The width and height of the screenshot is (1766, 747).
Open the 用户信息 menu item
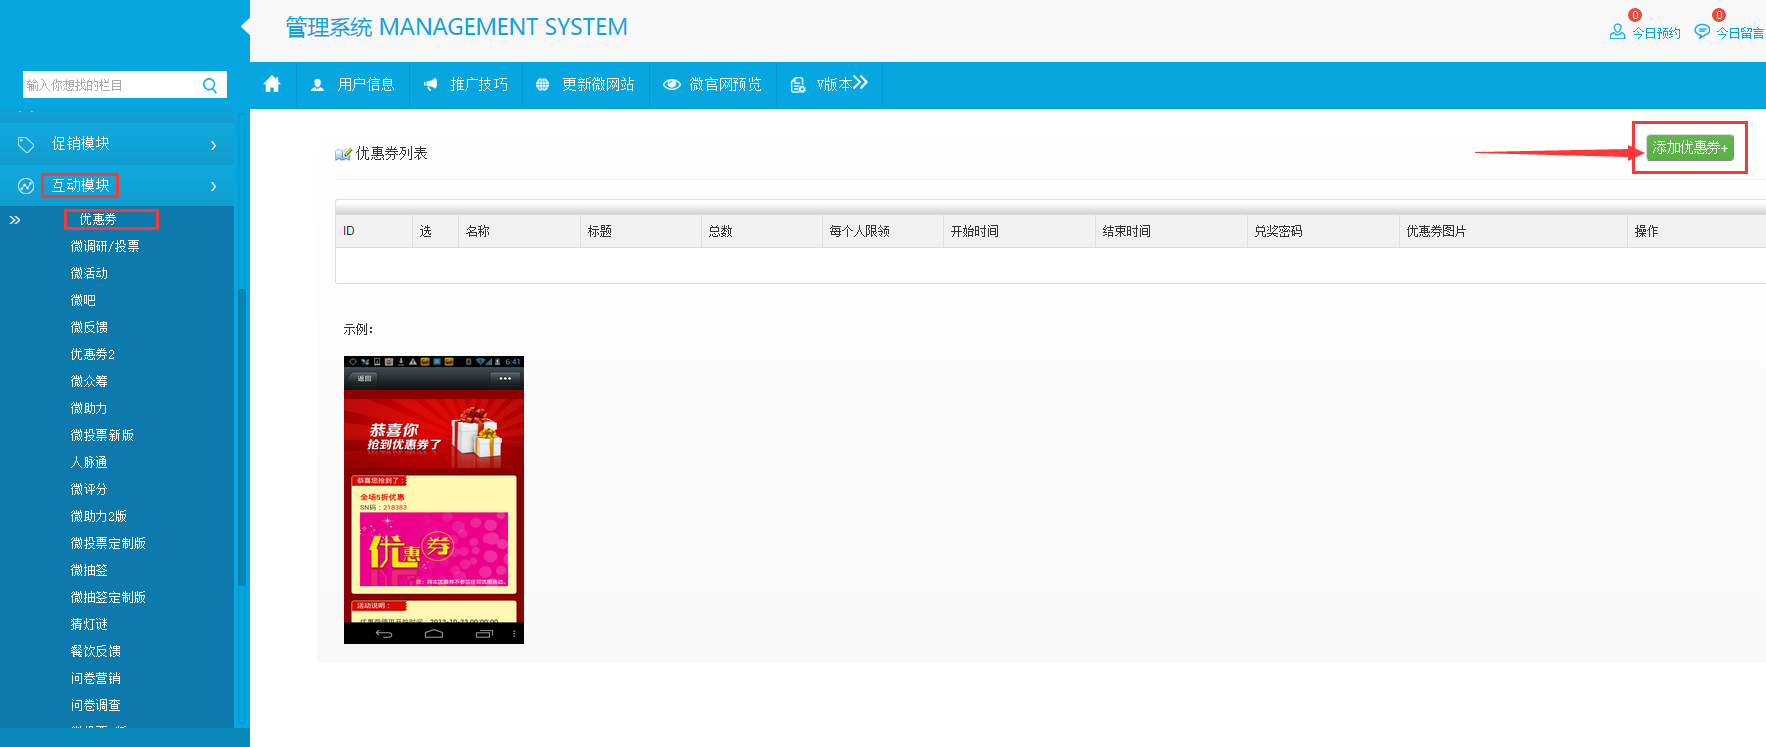(x=353, y=85)
